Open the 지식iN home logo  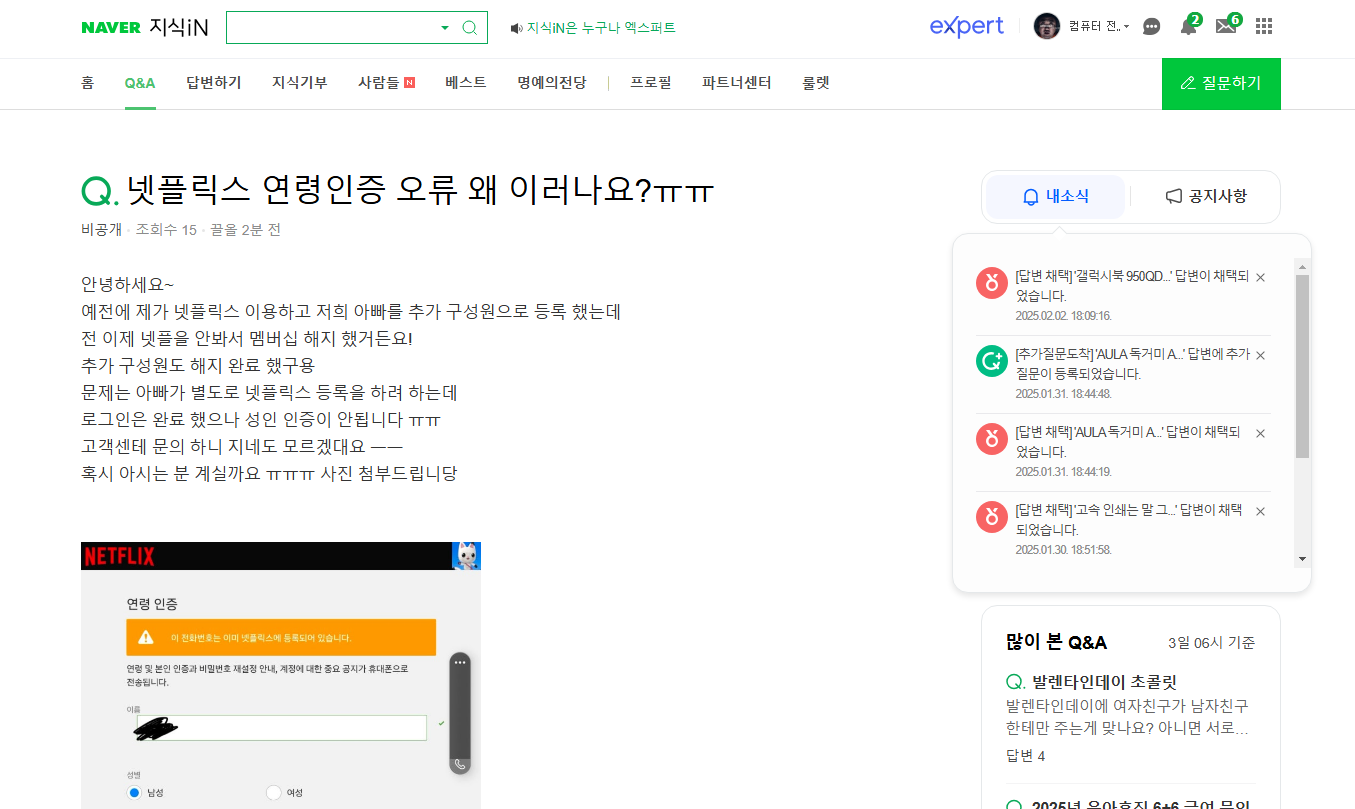click(x=178, y=27)
